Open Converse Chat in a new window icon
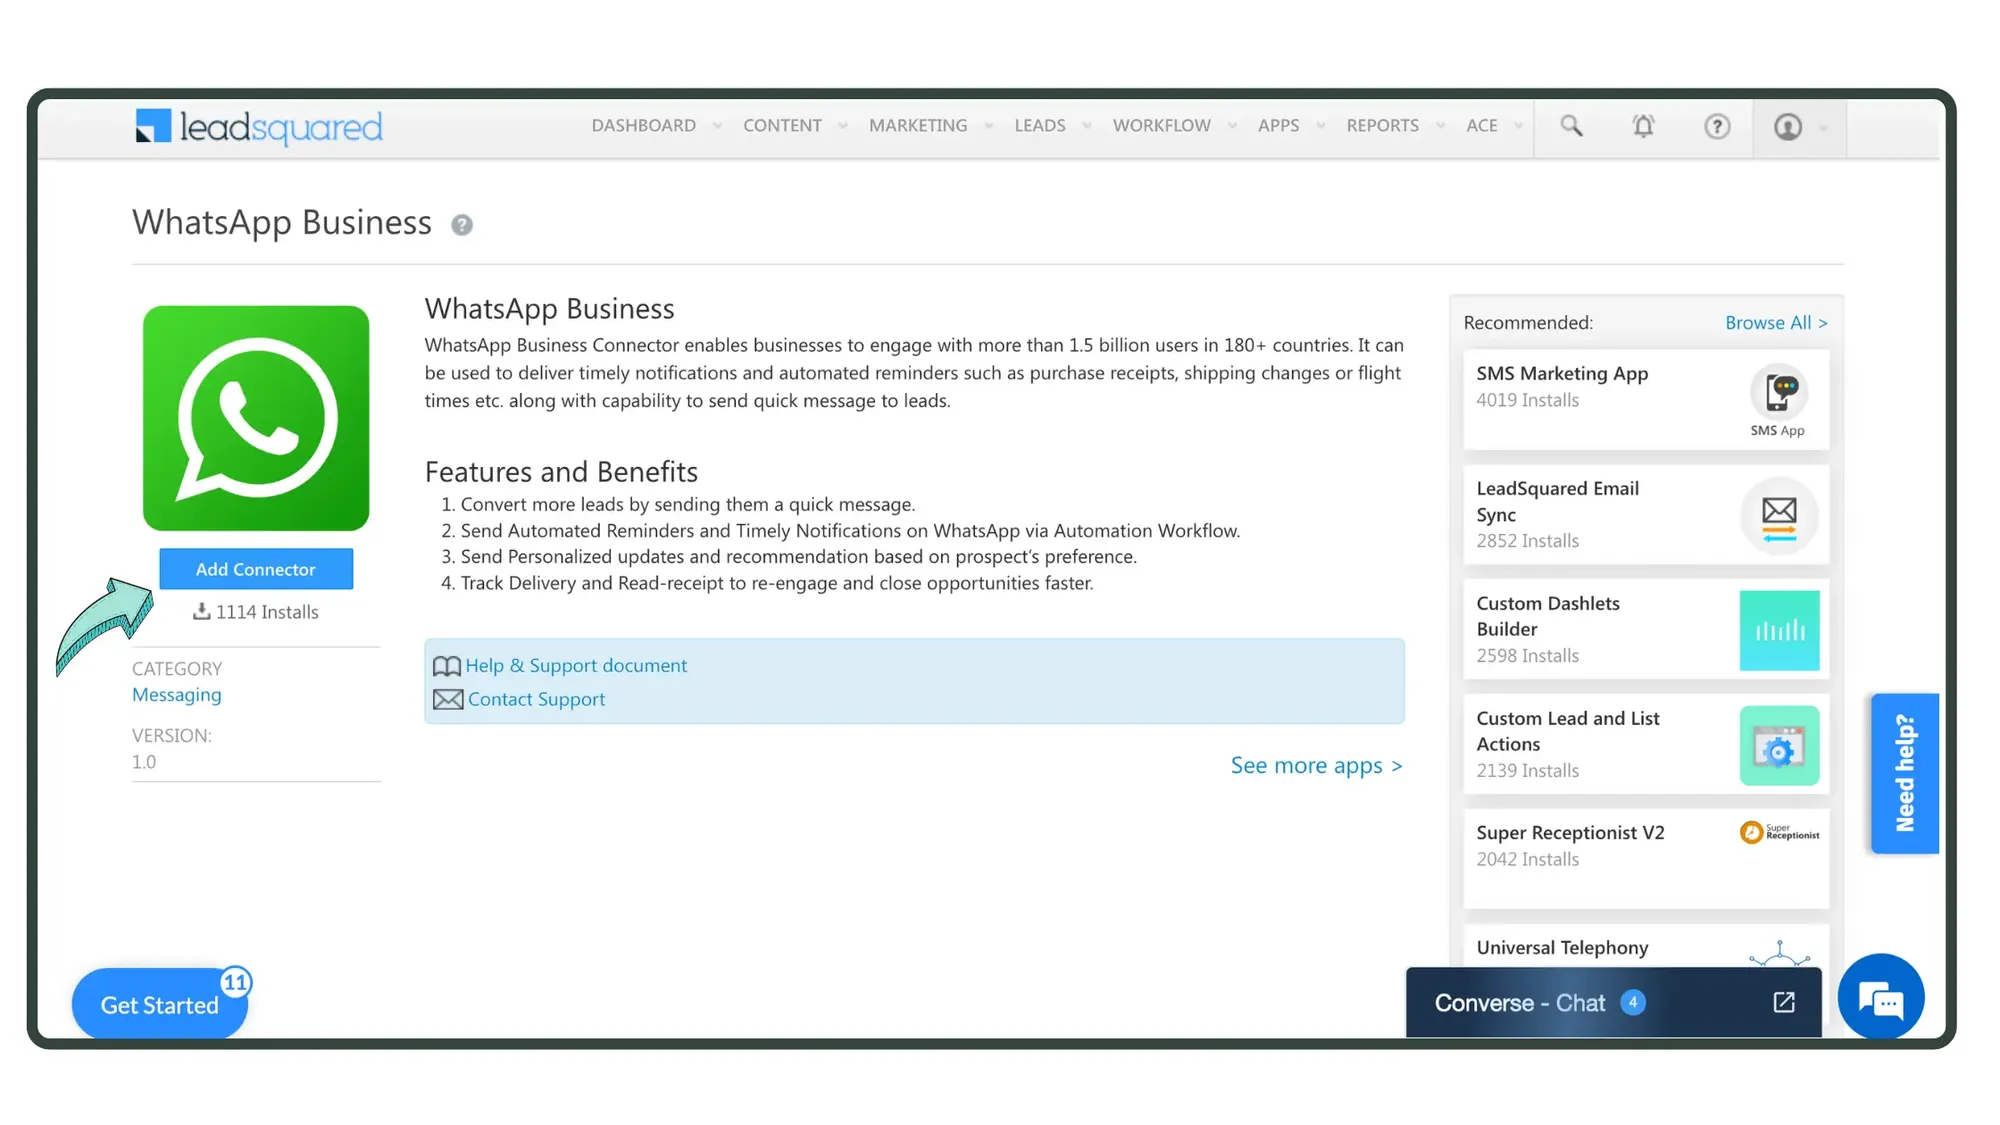2000x1125 pixels. click(x=1784, y=1002)
